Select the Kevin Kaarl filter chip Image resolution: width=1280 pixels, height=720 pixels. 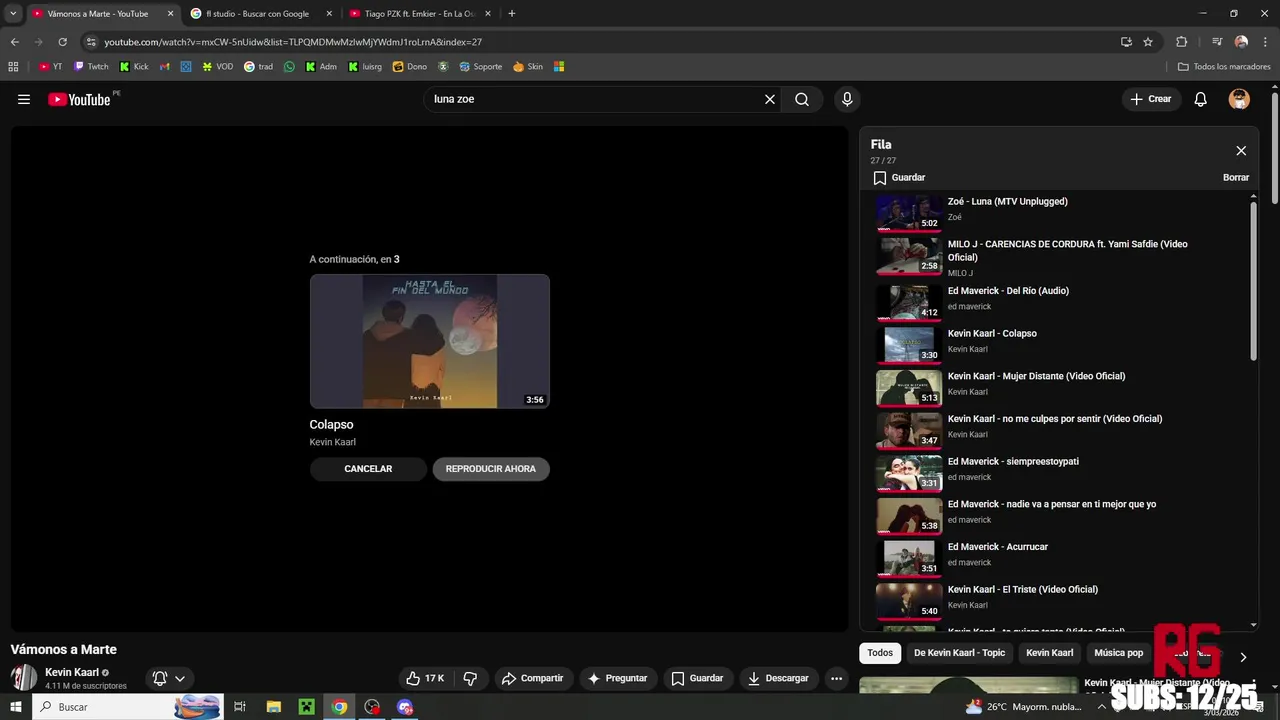1050,653
